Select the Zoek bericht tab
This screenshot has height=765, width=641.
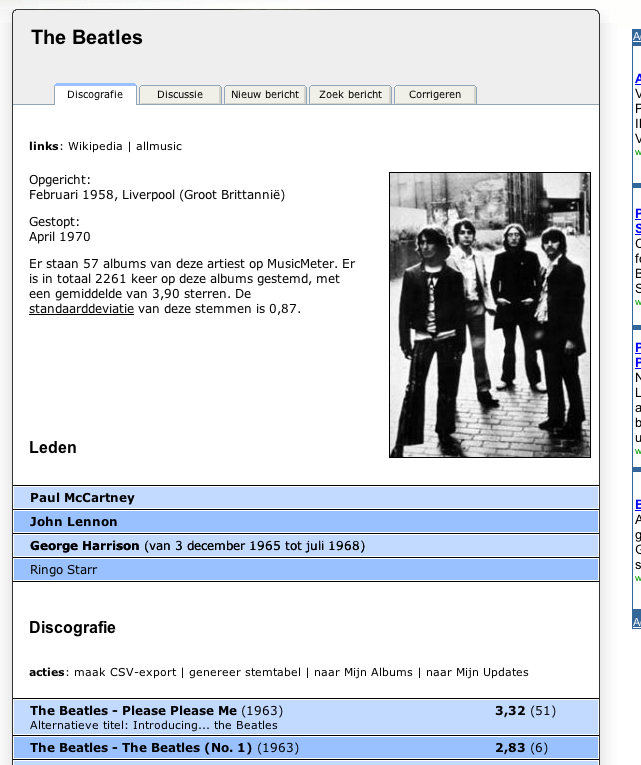point(350,94)
